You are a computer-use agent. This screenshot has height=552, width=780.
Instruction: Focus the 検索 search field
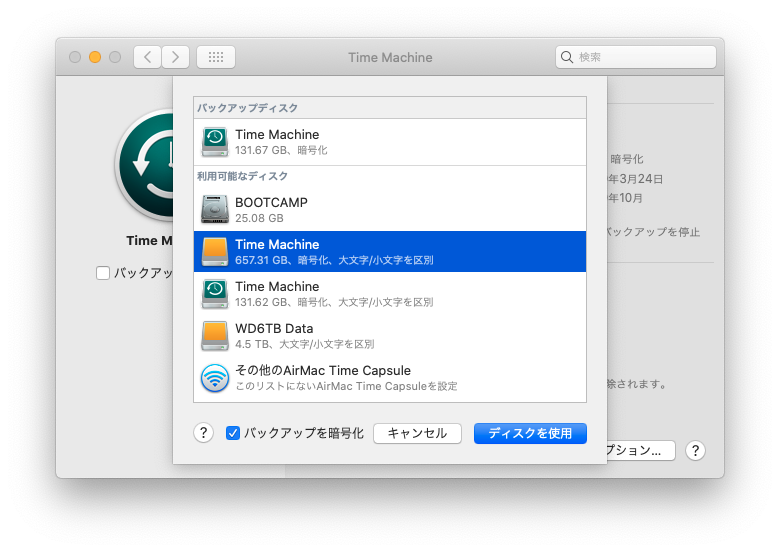click(636, 57)
